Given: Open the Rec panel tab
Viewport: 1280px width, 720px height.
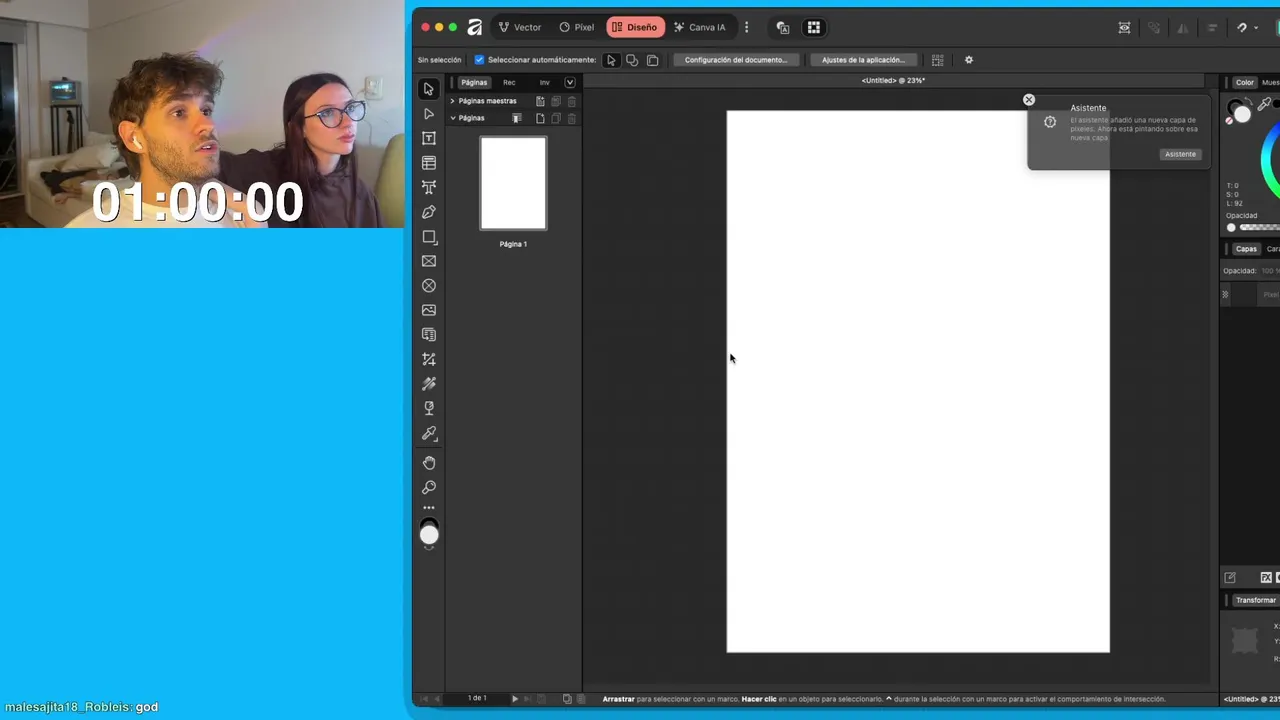Looking at the screenshot, I should [509, 82].
